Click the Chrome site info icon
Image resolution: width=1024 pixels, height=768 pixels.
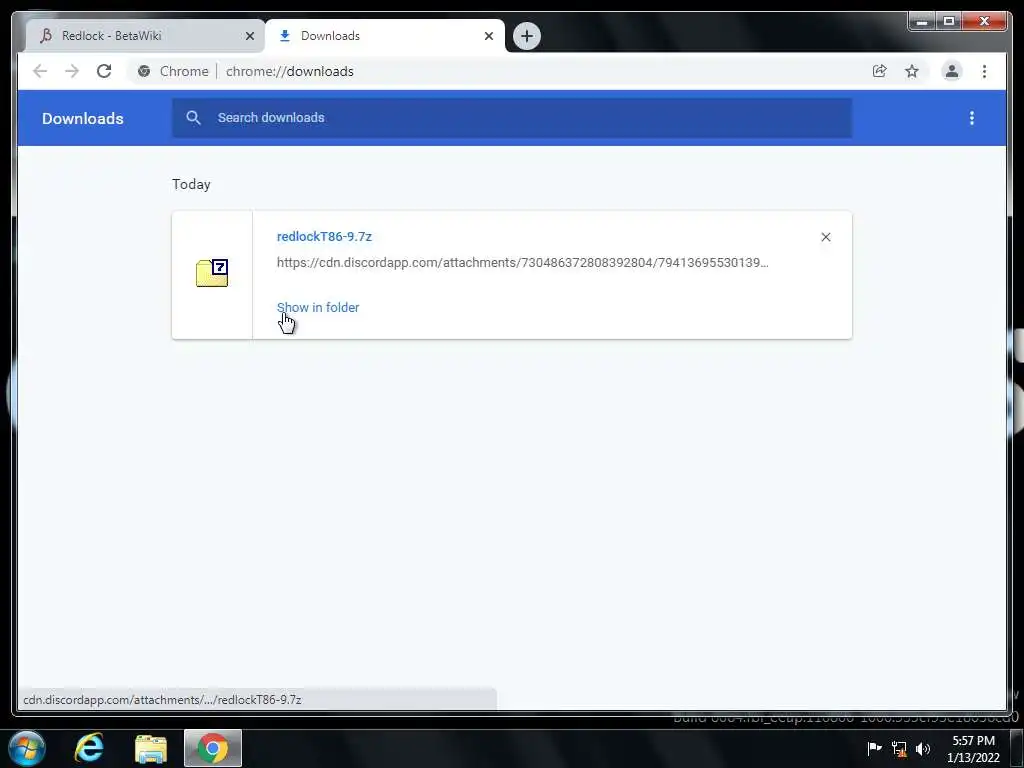144,71
